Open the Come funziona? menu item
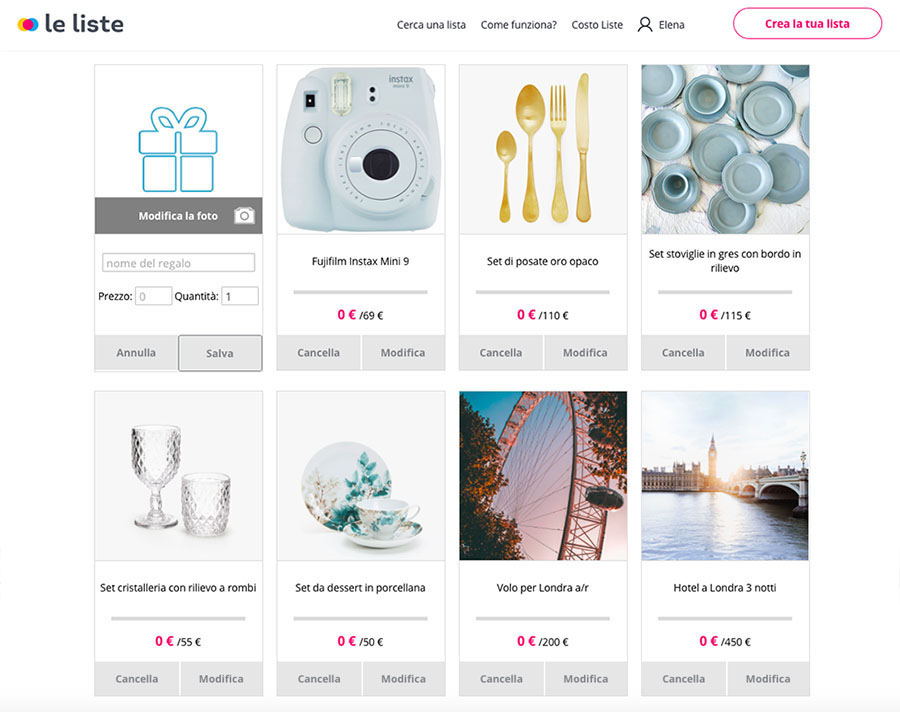This screenshot has height=712, width=900. pos(518,25)
